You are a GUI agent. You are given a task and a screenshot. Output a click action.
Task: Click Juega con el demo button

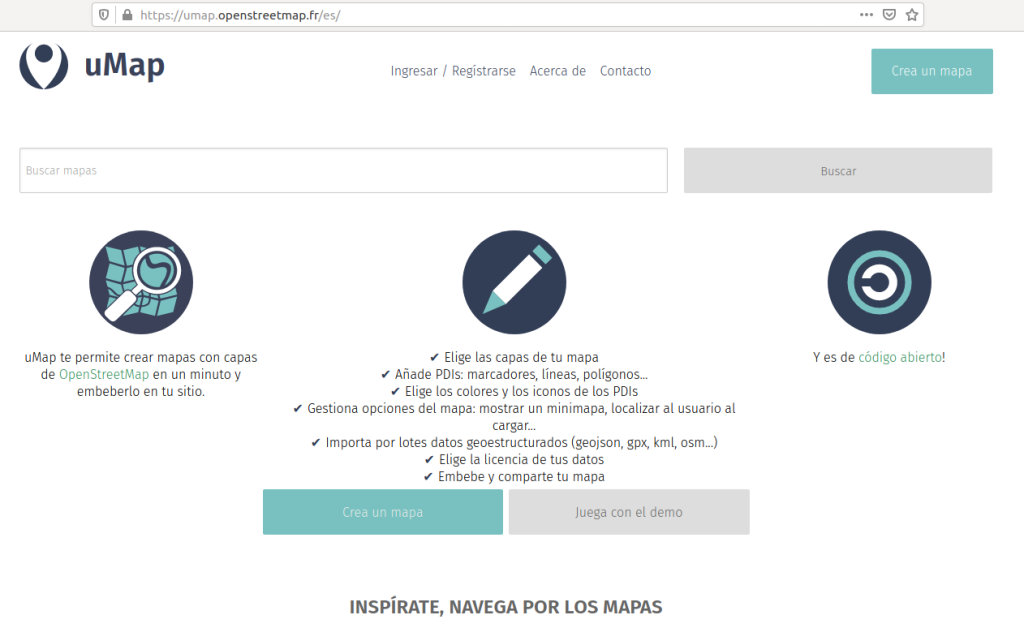tap(629, 512)
